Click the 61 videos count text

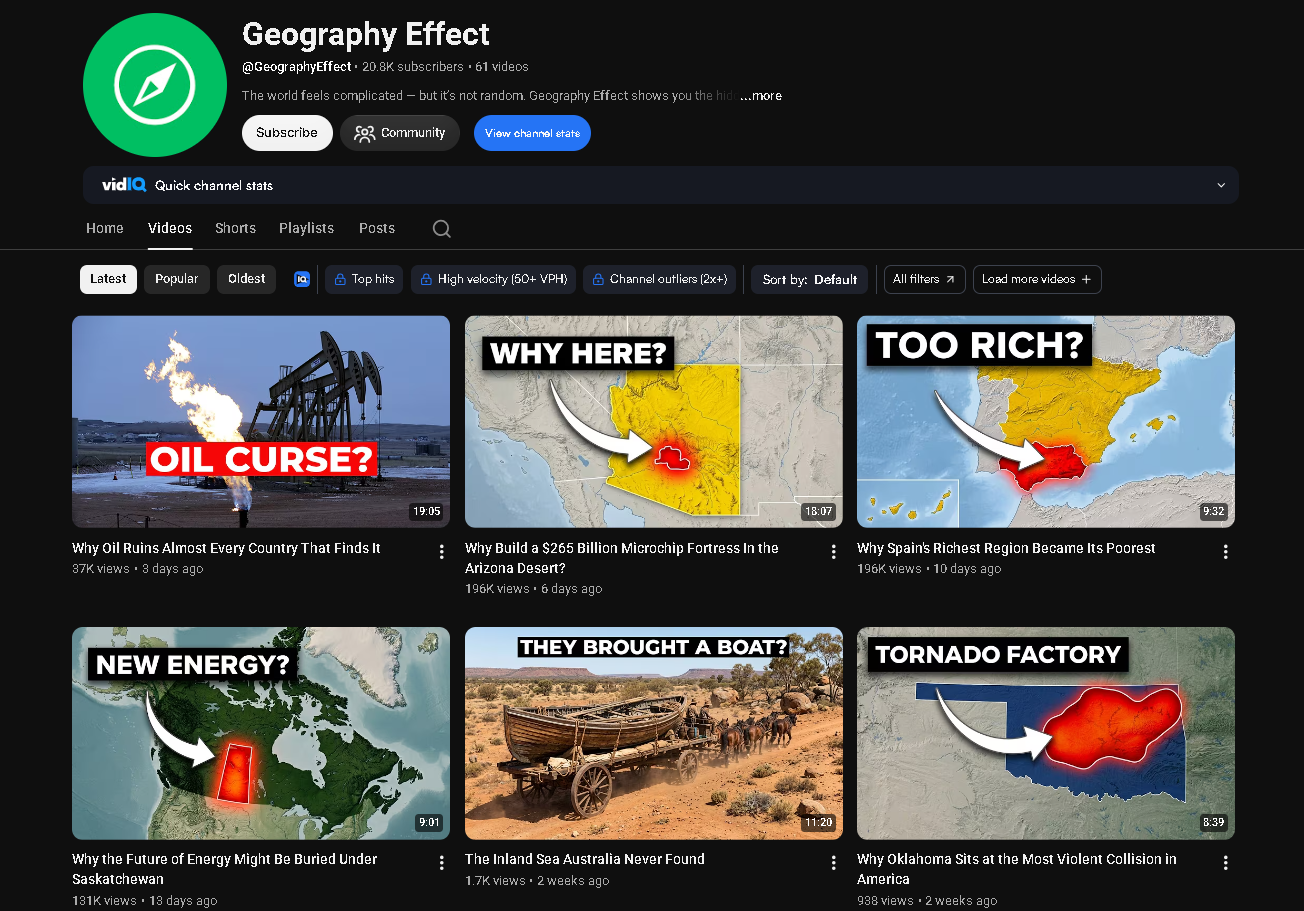click(502, 67)
